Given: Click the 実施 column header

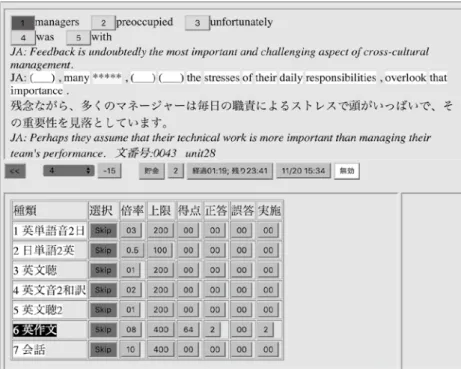Looking at the screenshot, I should 269,210.
